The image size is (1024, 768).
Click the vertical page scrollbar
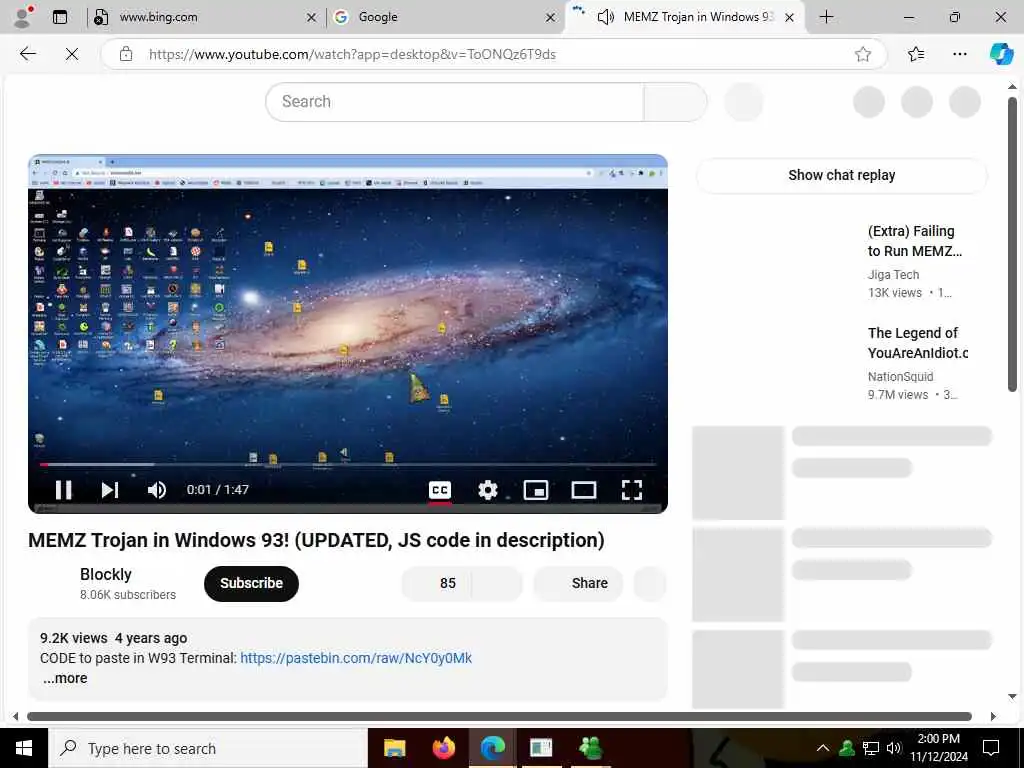[1012, 245]
